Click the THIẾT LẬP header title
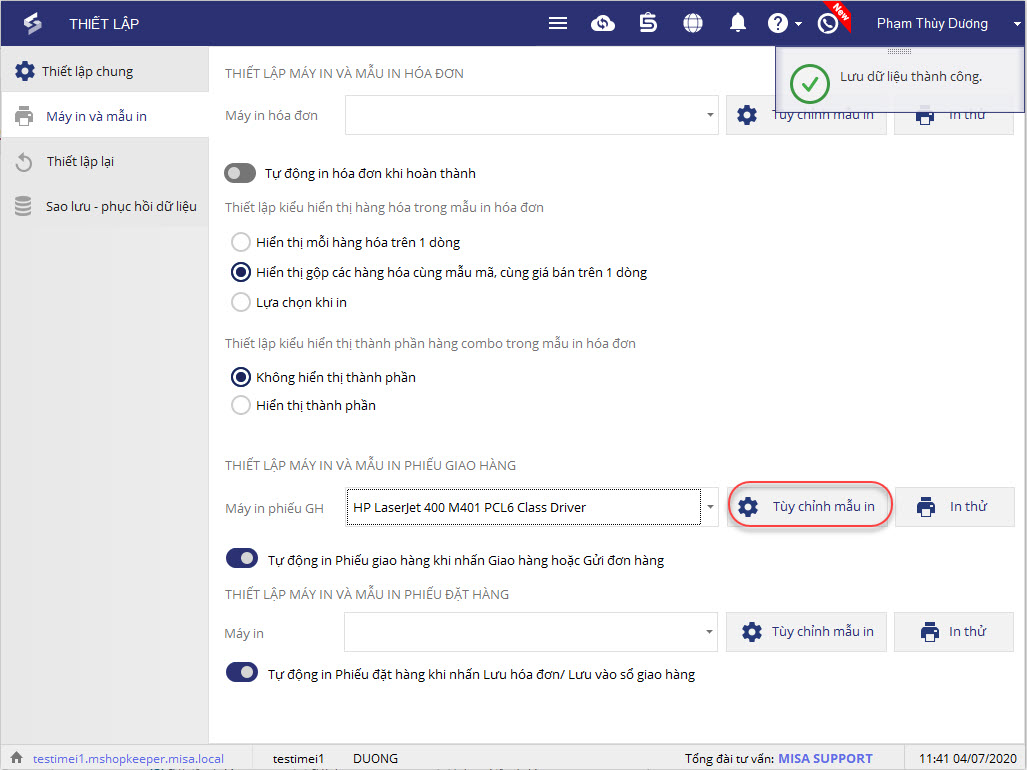Screen dimensions: 1027x770 (104, 24)
